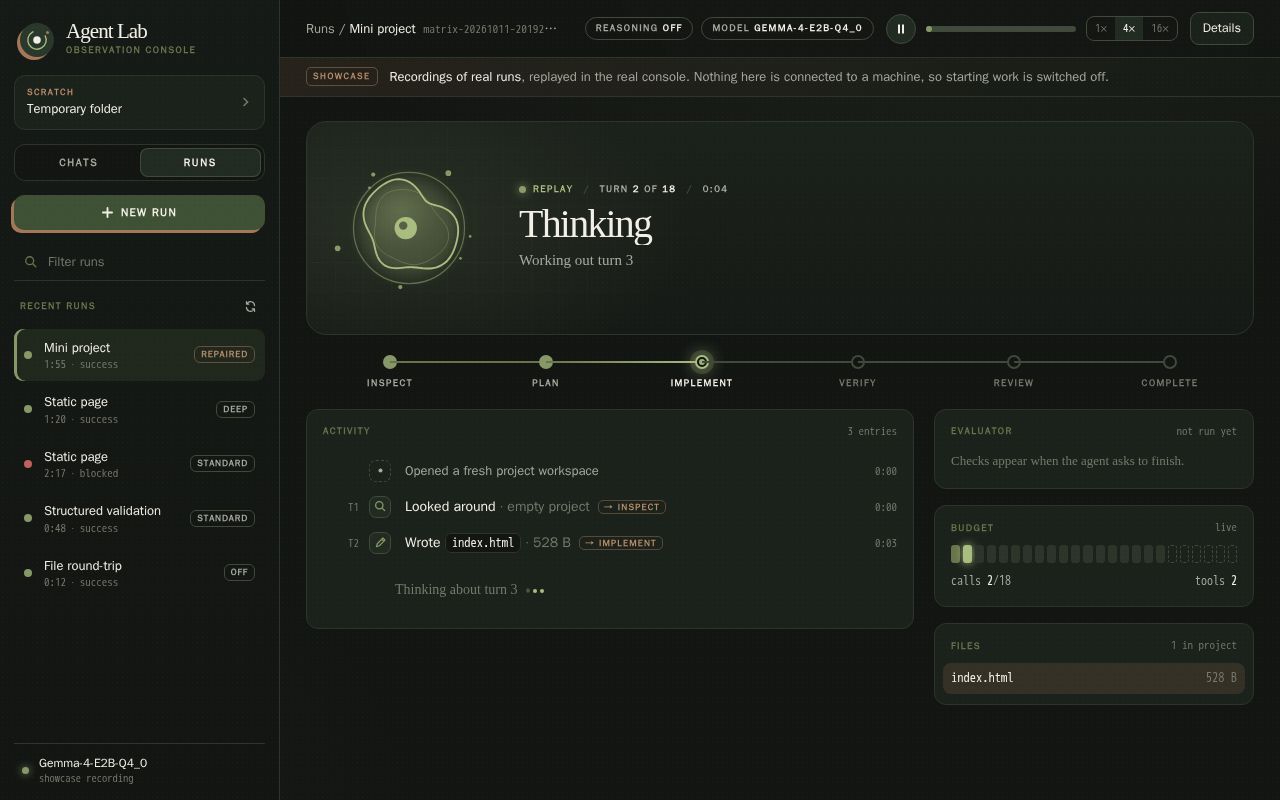The height and width of the screenshot is (800, 1280).
Task: Click the thinking orb animation
Action: pos(405,227)
